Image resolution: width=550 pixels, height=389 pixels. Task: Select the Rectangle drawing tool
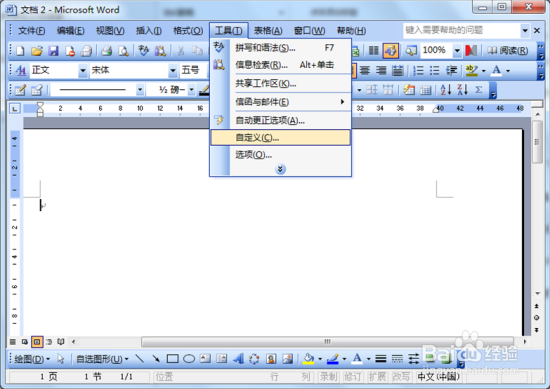[x=173, y=358]
